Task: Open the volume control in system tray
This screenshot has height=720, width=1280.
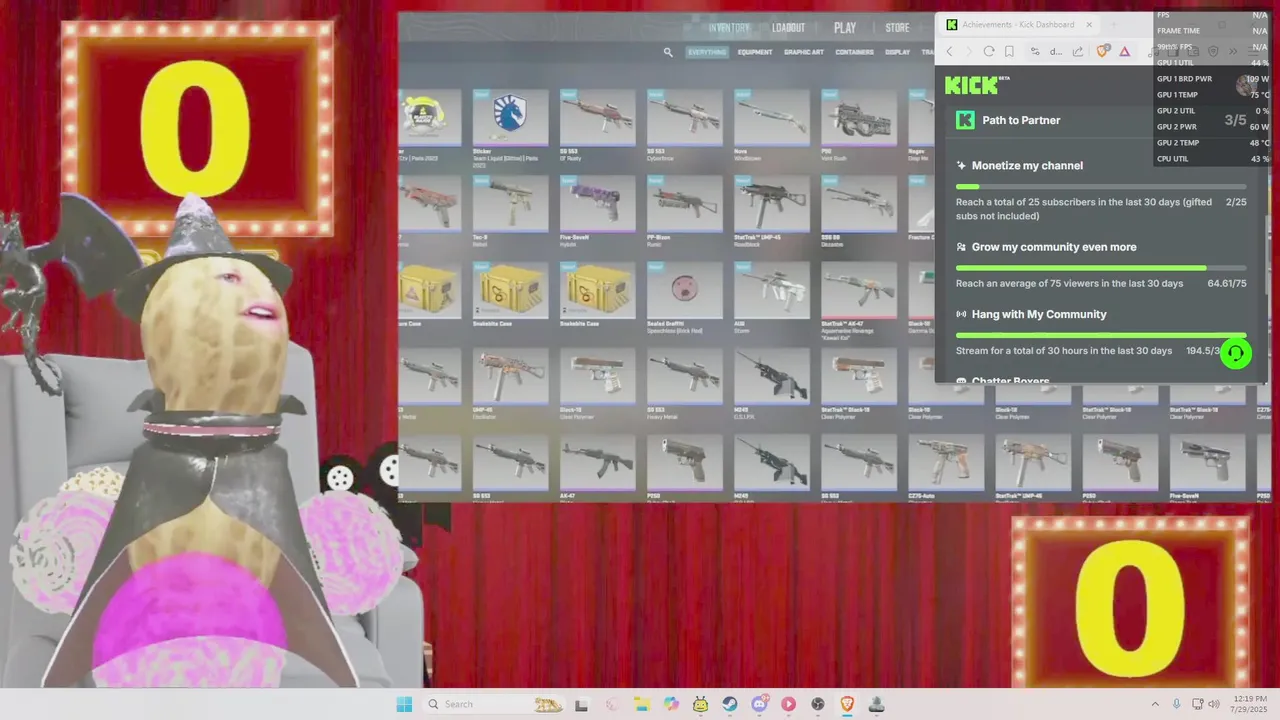Action: [x=1213, y=704]
